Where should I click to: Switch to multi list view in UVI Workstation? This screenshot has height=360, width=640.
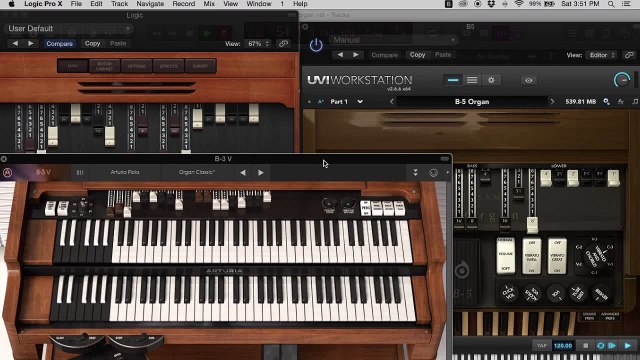point(472,80)
